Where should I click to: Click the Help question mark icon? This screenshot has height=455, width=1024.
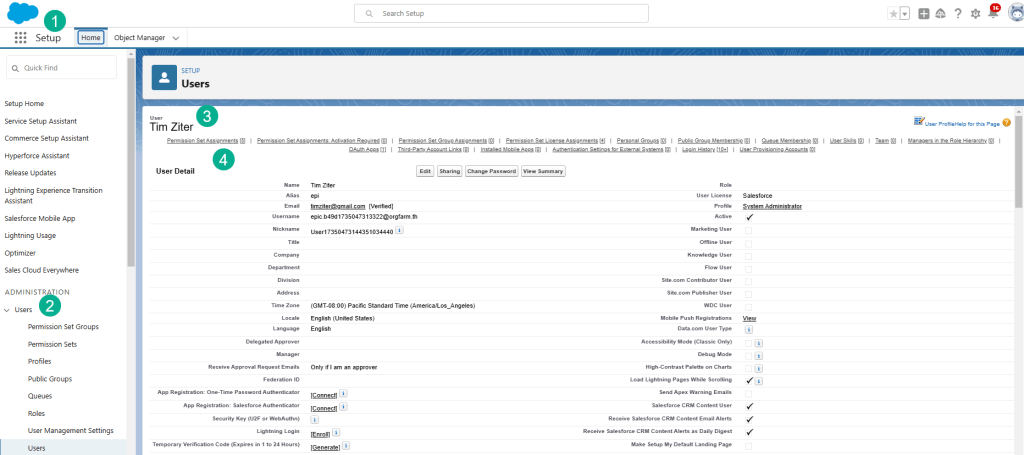(957, 14)
